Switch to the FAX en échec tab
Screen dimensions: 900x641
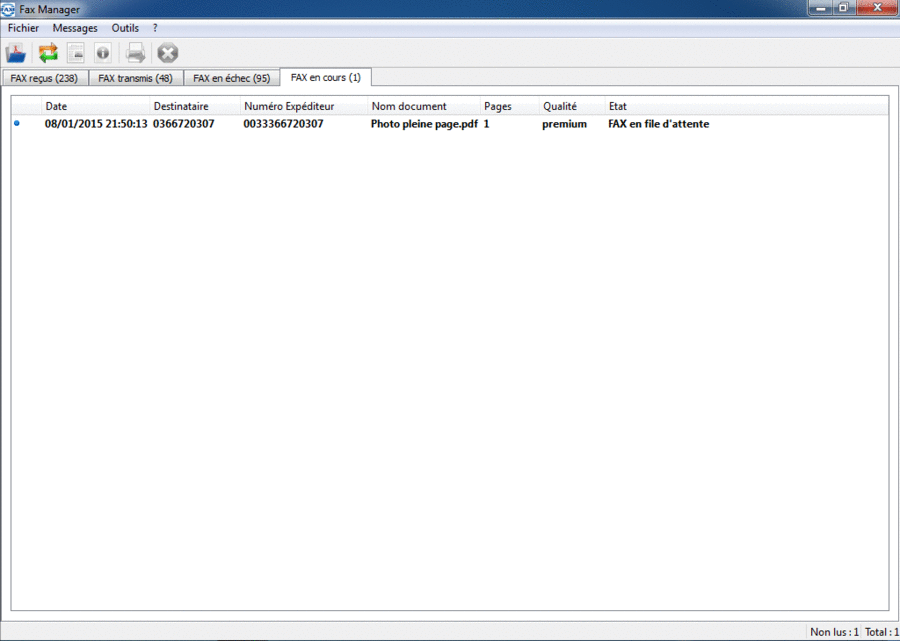pyautogui.click(x=231, y=78)
